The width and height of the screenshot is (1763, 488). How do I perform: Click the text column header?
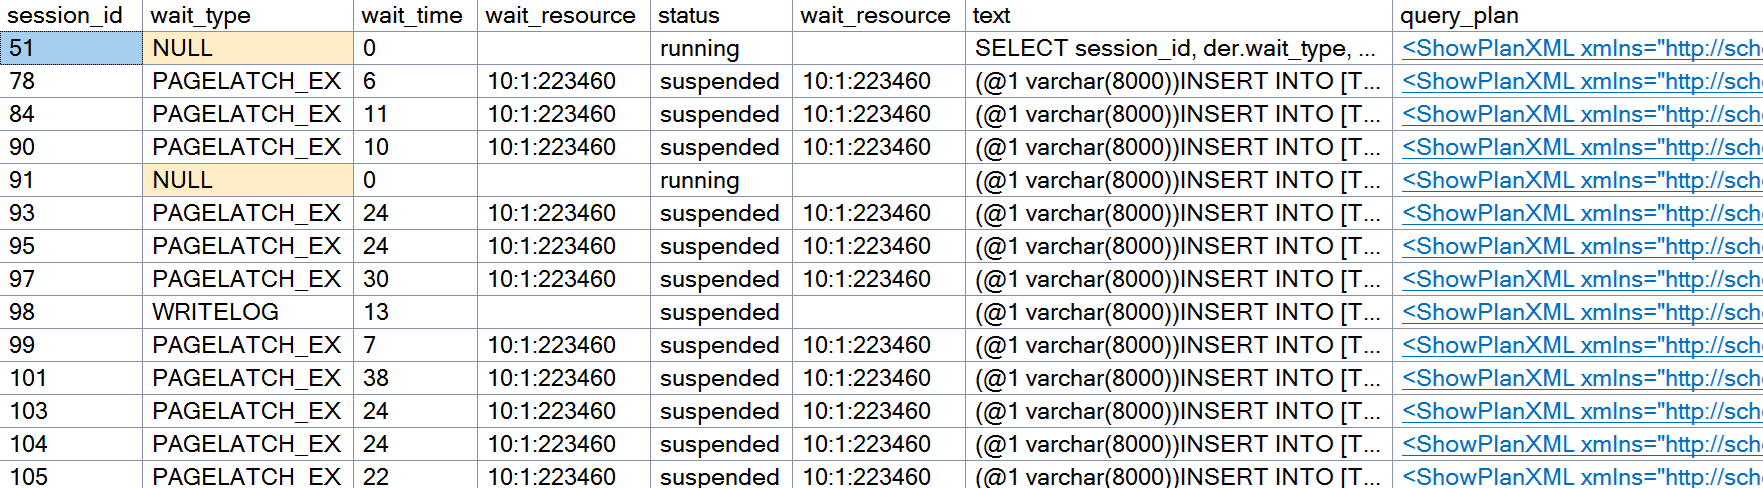click(x=992, y=15)
